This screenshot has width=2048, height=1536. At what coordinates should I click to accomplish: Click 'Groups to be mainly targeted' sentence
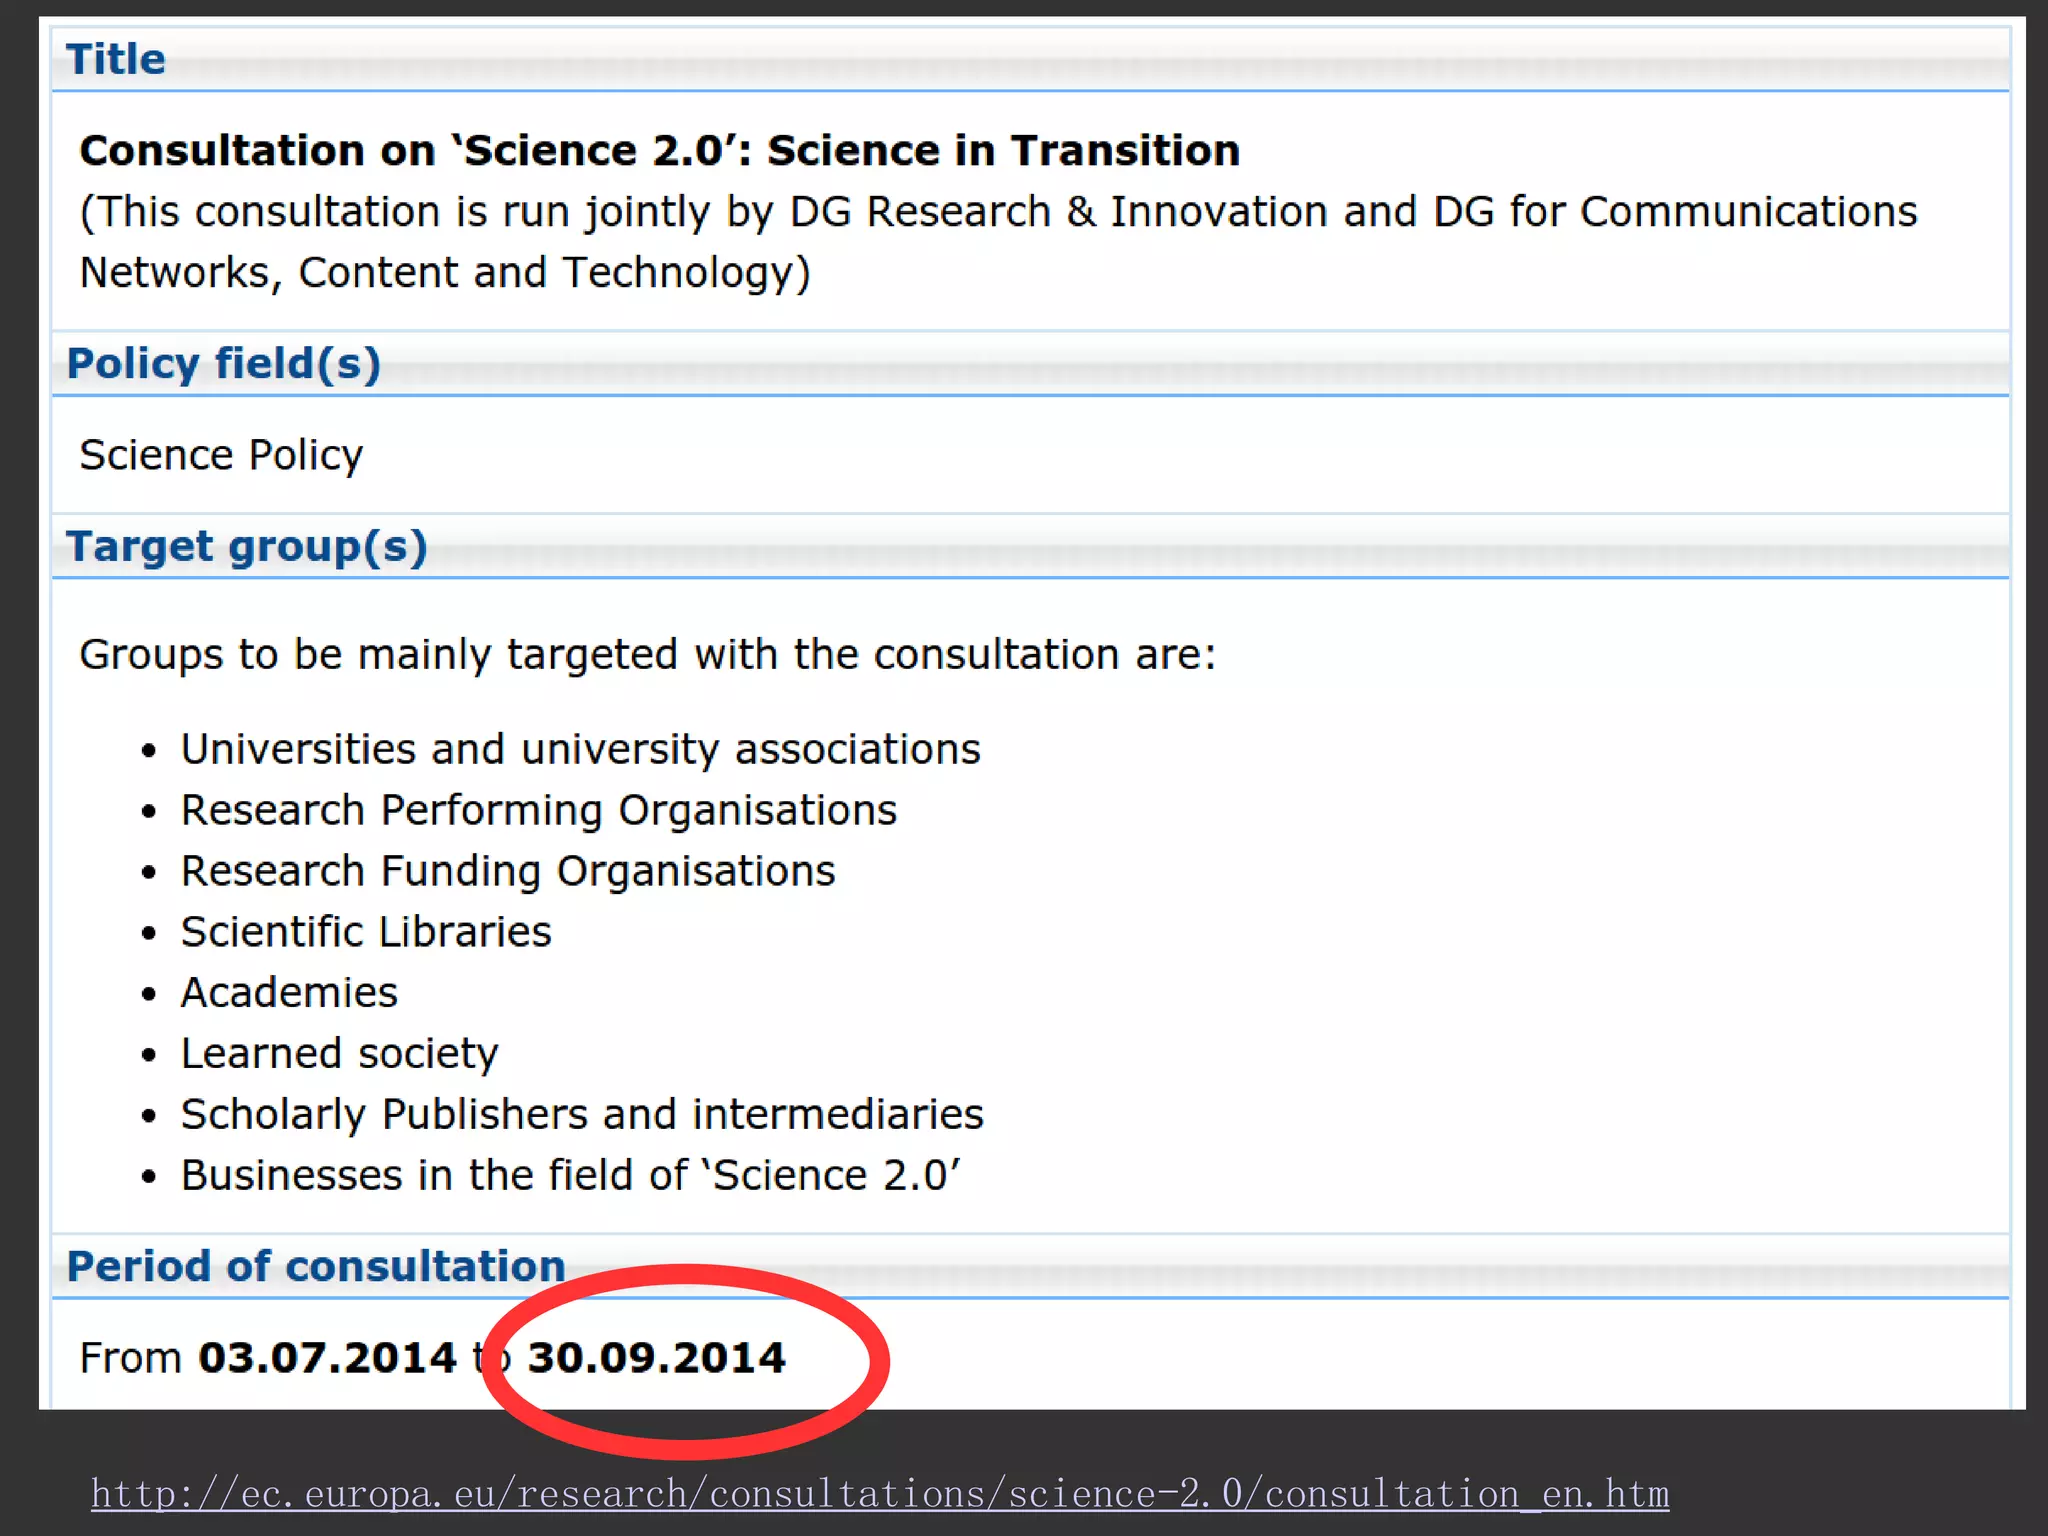648,655
